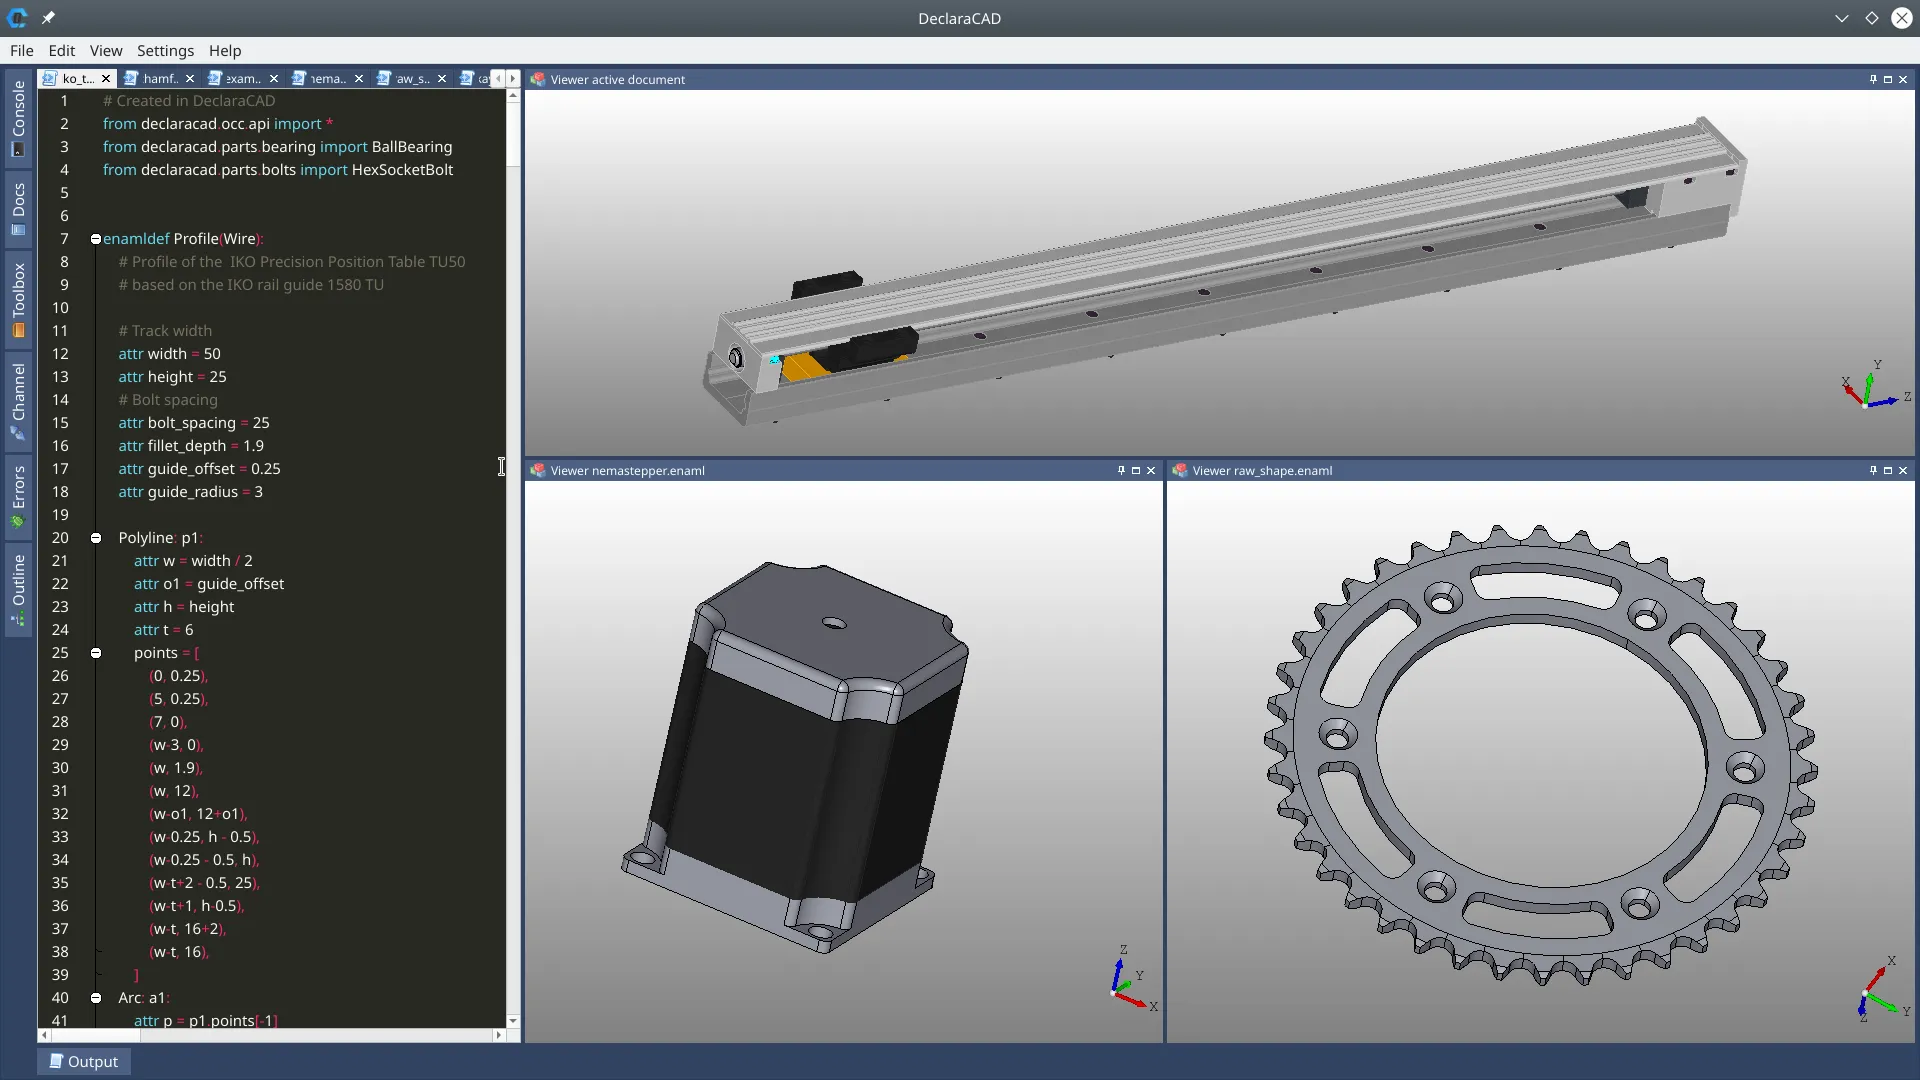Click the diamond restore icon in the title bar
The width and height of the screenshot is (1920, 1080).
tap(1871, 18)
